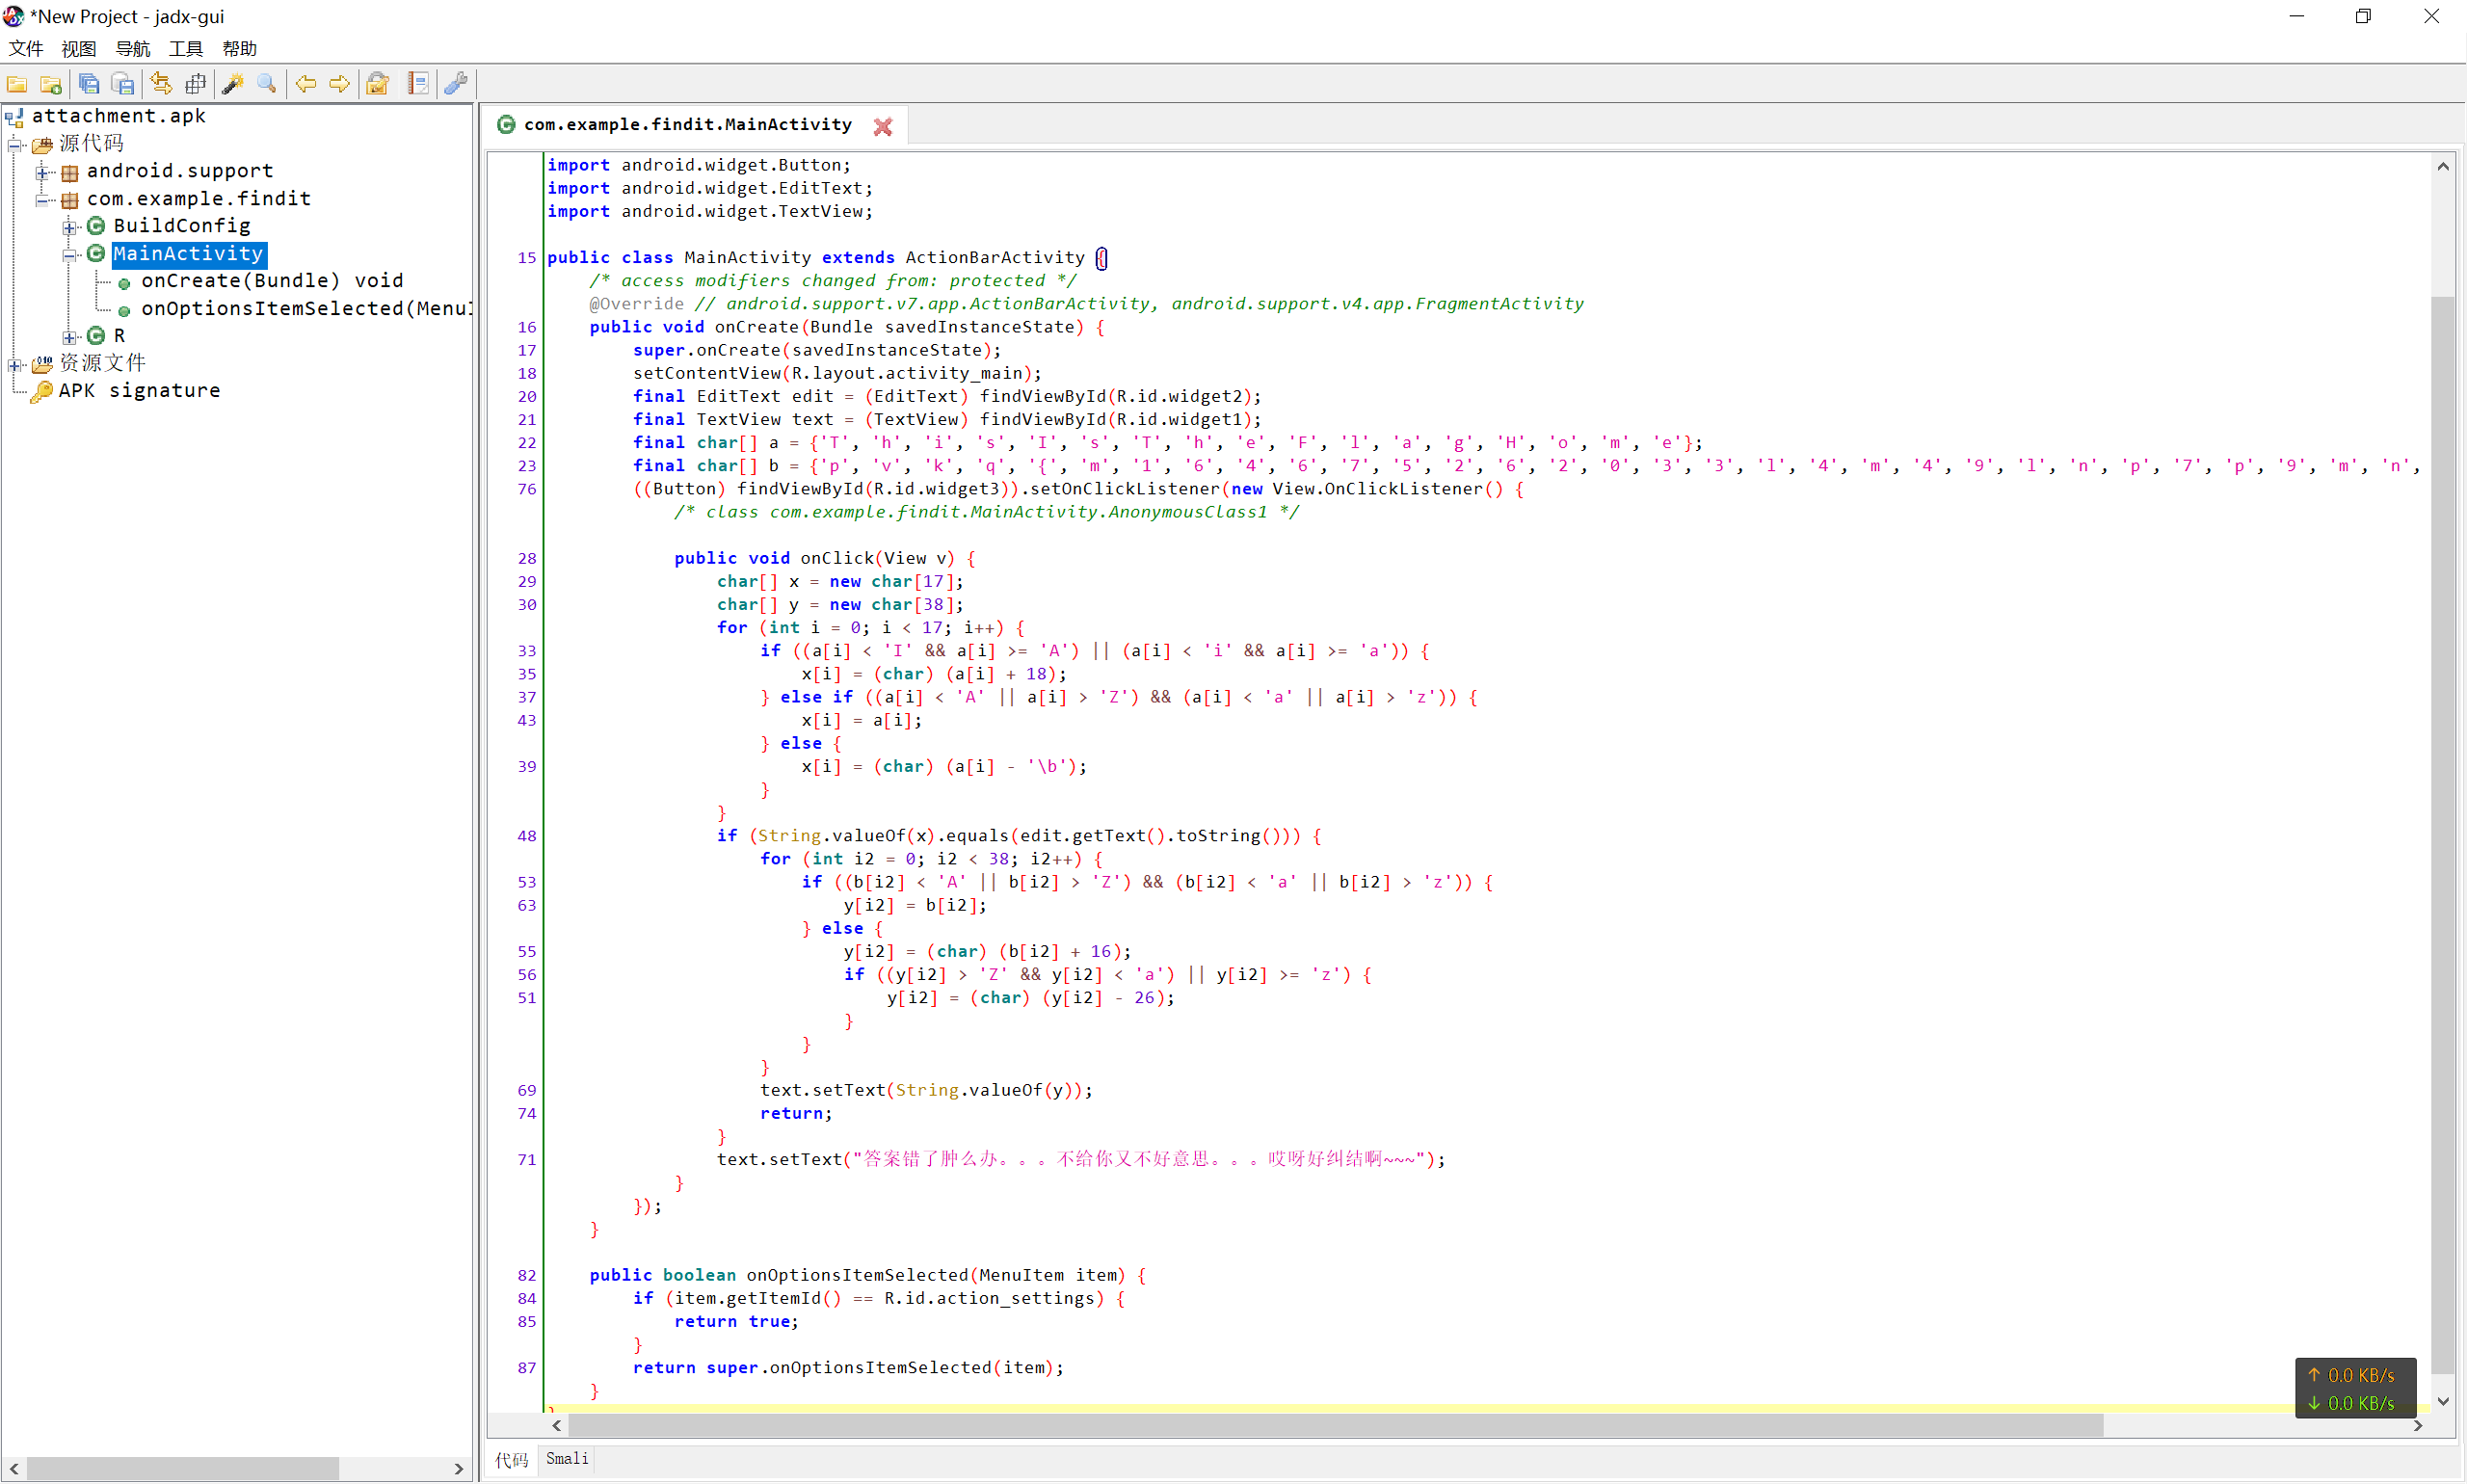This screenshot has height=1484, width=2467.
Task: Click the Open file folder icon
Action: 17,84
